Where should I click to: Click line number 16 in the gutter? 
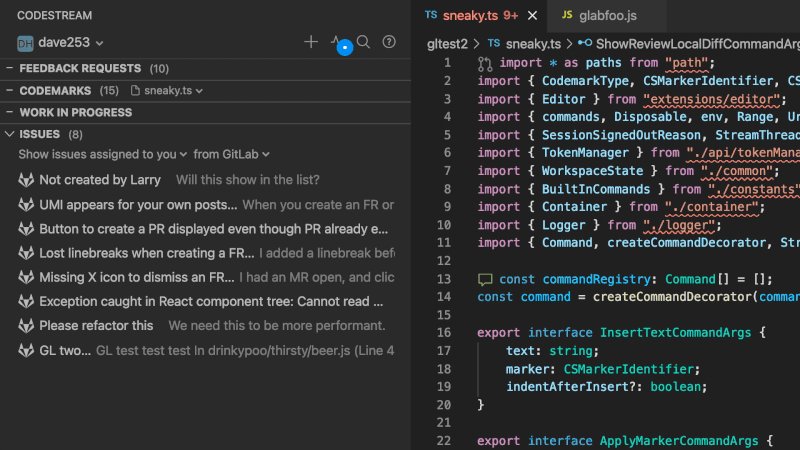pos(443,333)
